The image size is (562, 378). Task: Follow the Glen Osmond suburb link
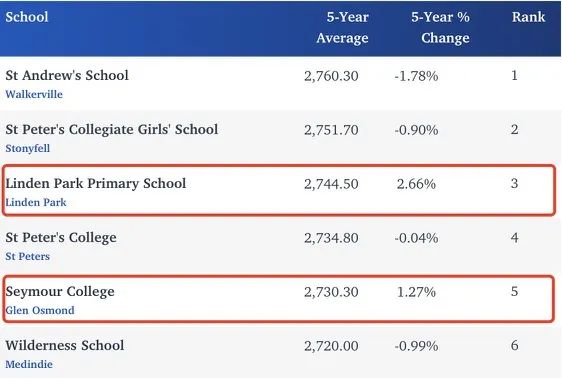(x=40, y=310)
